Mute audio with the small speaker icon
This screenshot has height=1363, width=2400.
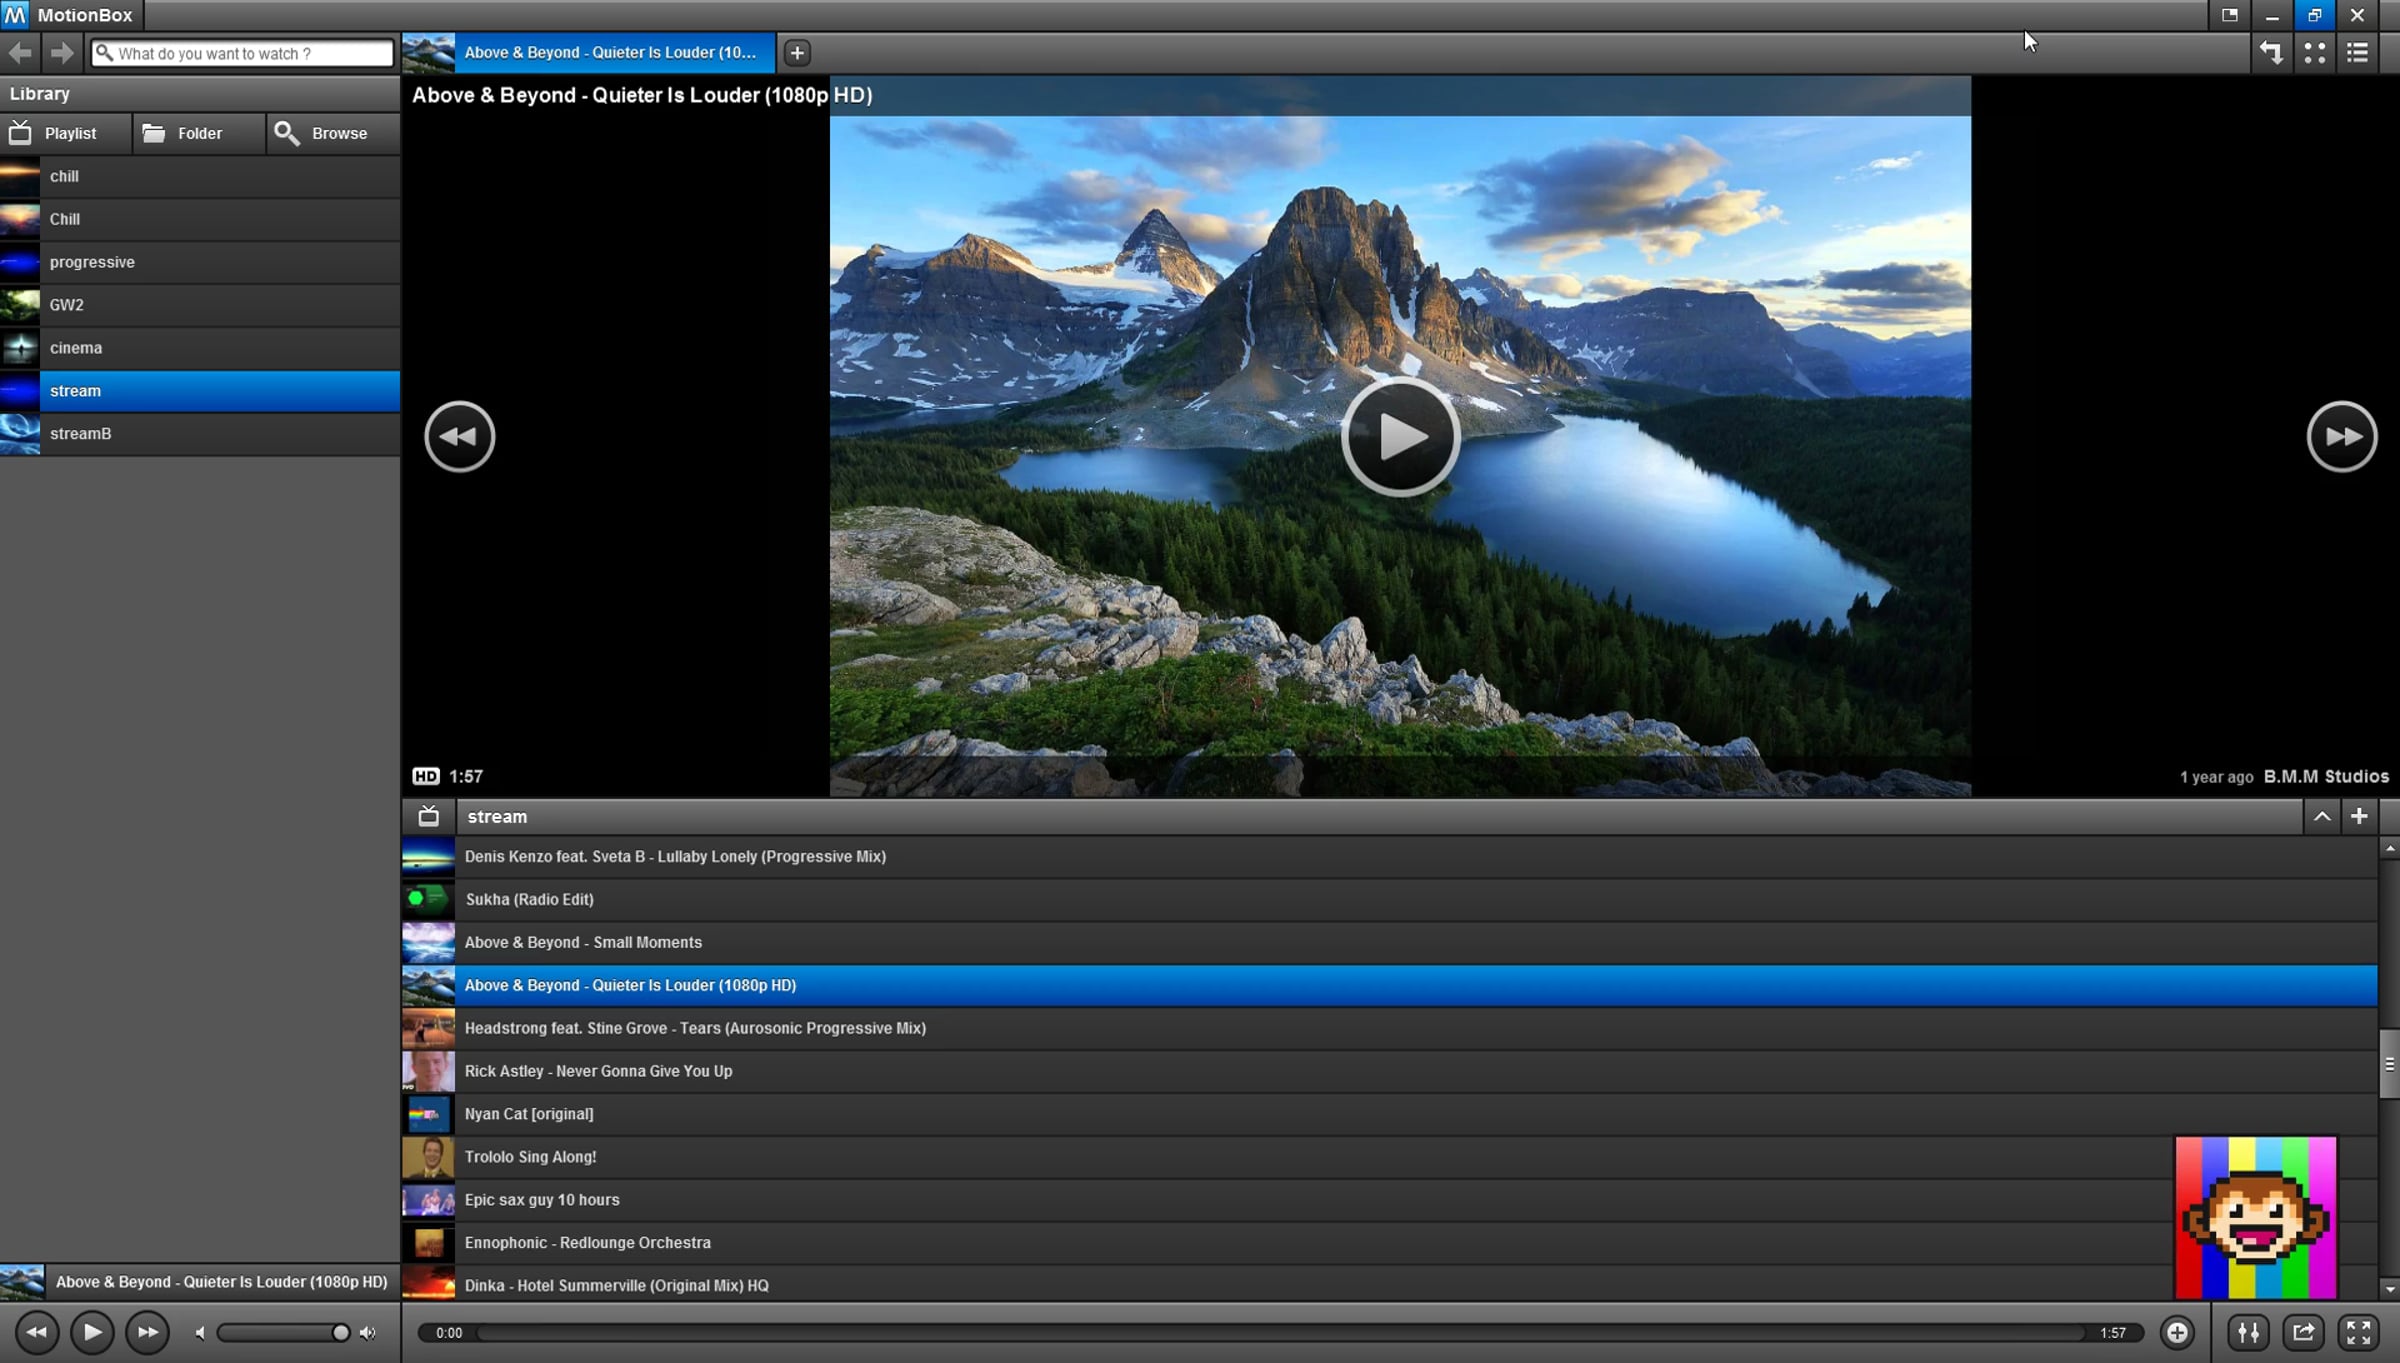pos(200,1333)
